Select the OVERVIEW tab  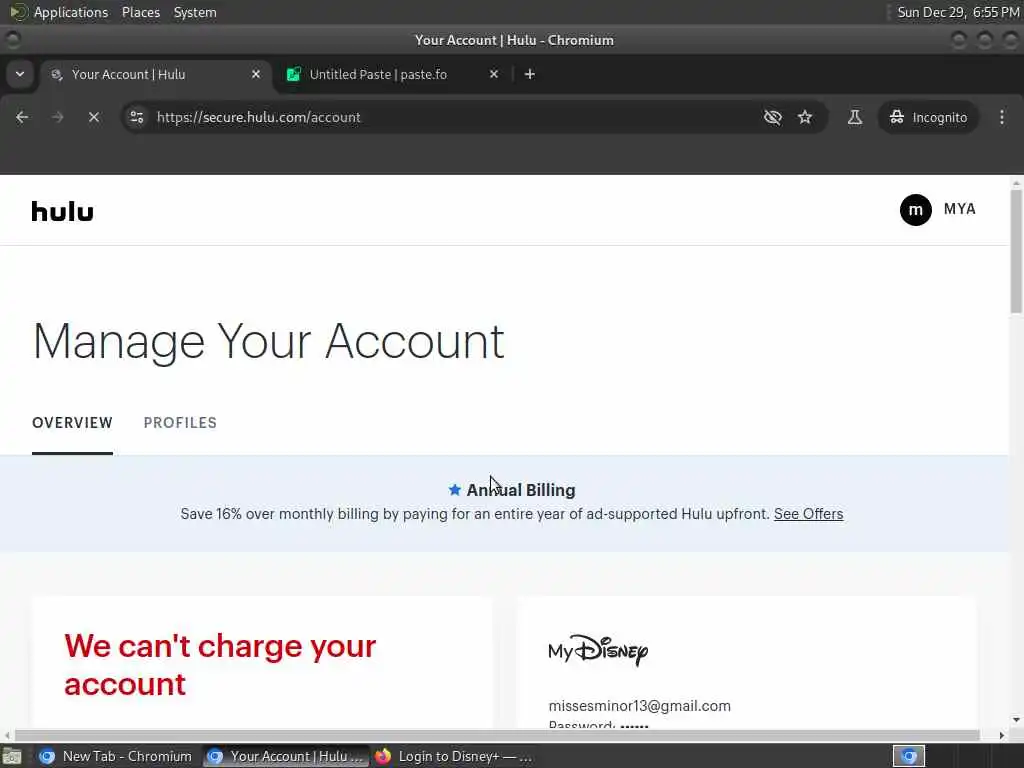click(72, 423)
